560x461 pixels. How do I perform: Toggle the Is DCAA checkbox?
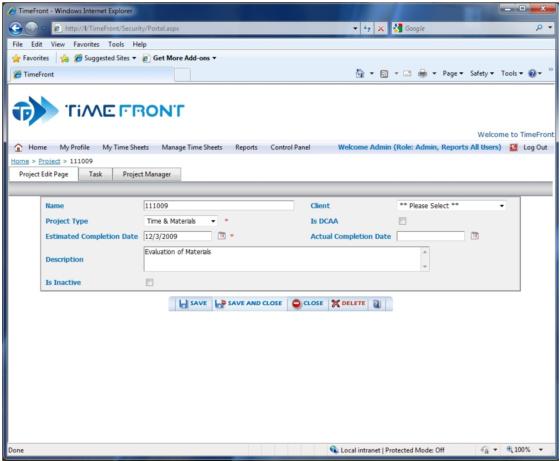(x=402, y=221)
